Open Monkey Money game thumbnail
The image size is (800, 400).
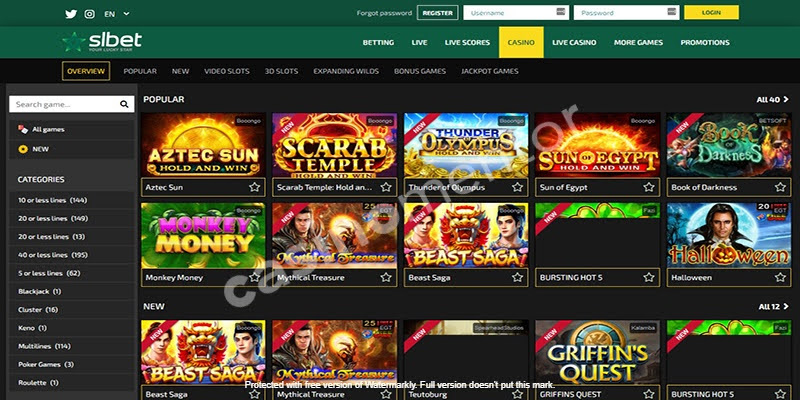point(203,235)
